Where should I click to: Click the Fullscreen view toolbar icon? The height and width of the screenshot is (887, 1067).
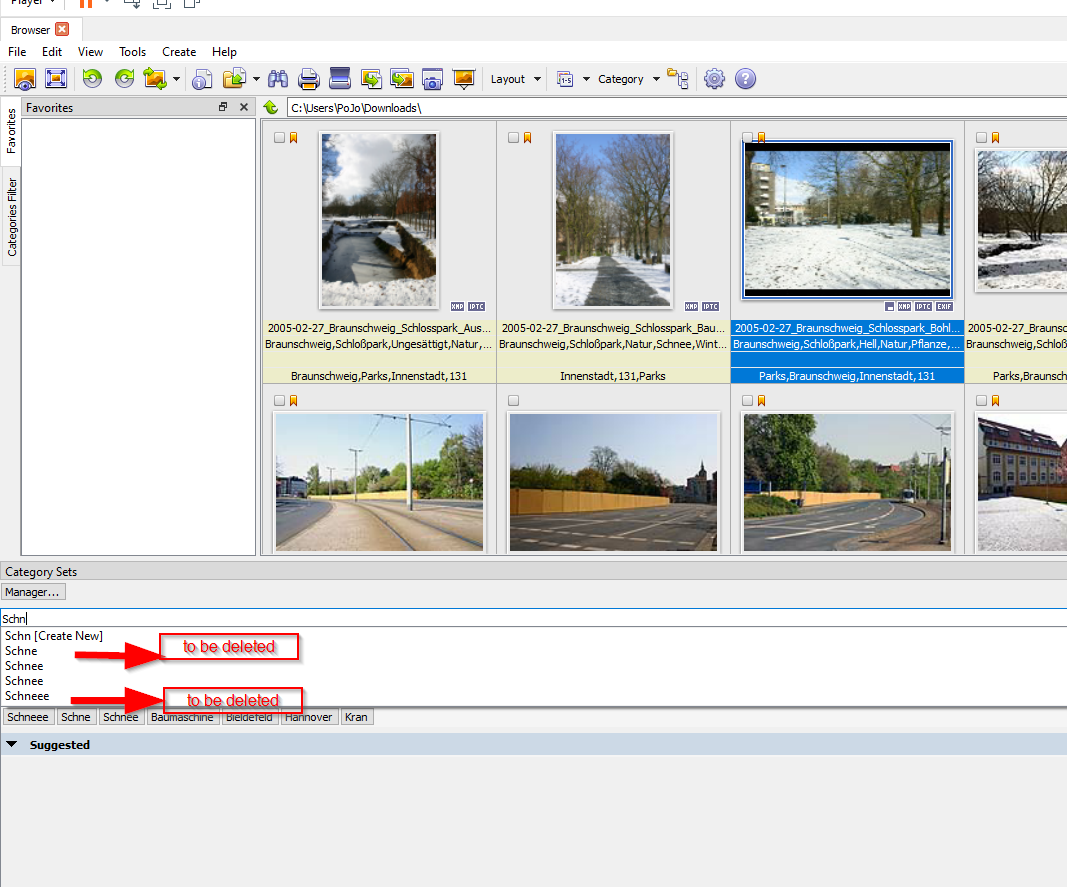56,79
